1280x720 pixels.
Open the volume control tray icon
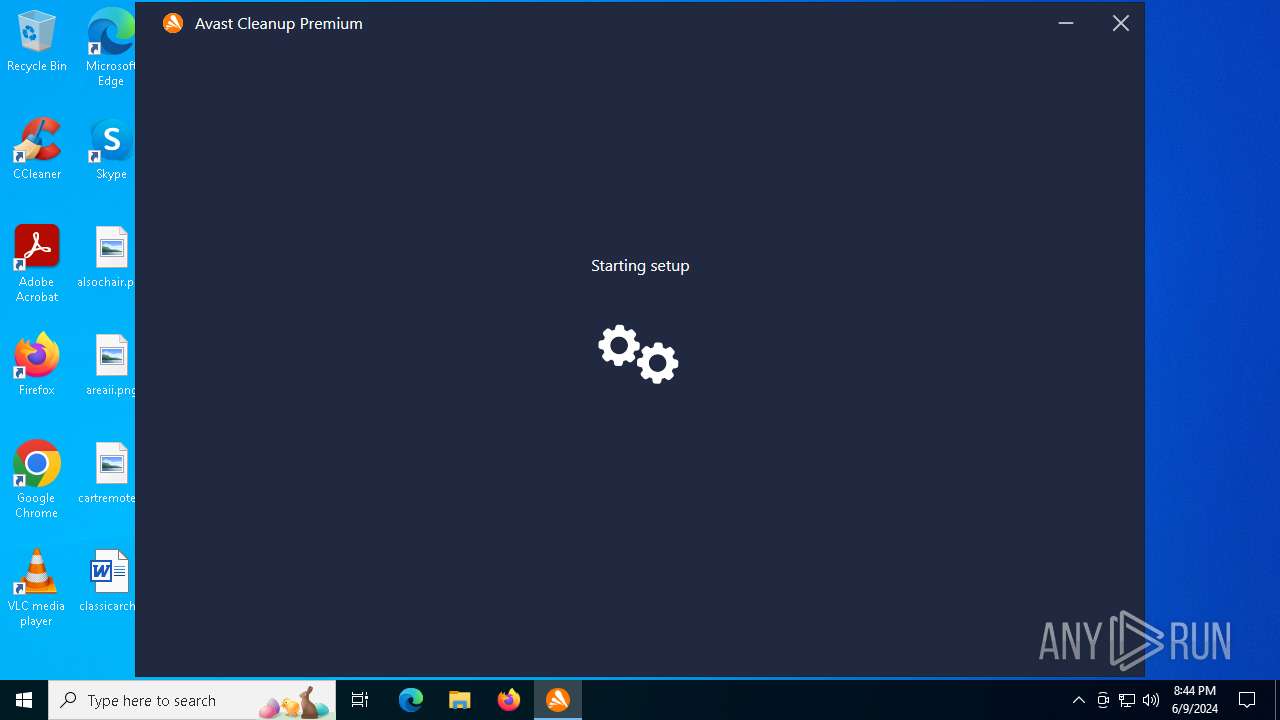[x=1151, y=700]
